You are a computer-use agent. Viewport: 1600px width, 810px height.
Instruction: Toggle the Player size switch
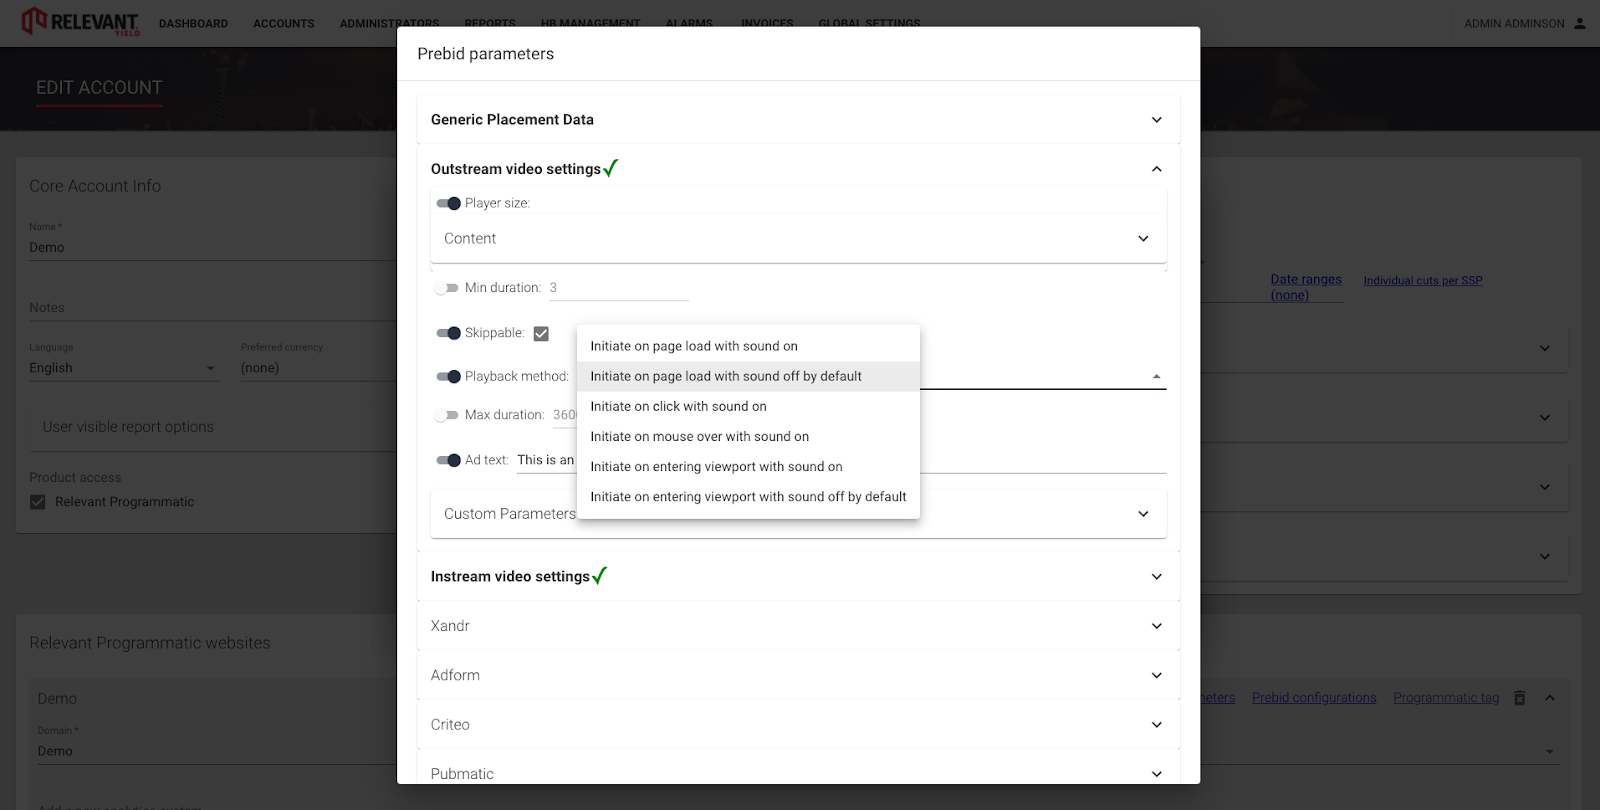pyautogui.click(x=448, y=203)
